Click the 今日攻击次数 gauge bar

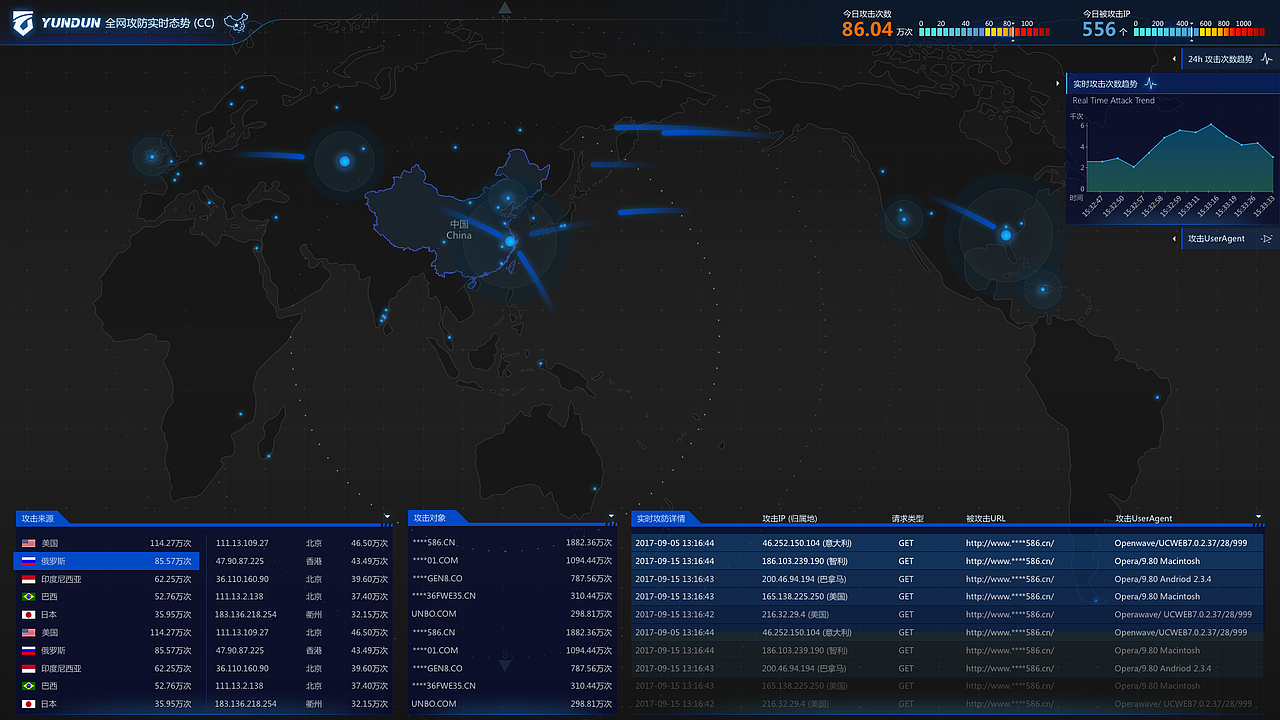984,32
